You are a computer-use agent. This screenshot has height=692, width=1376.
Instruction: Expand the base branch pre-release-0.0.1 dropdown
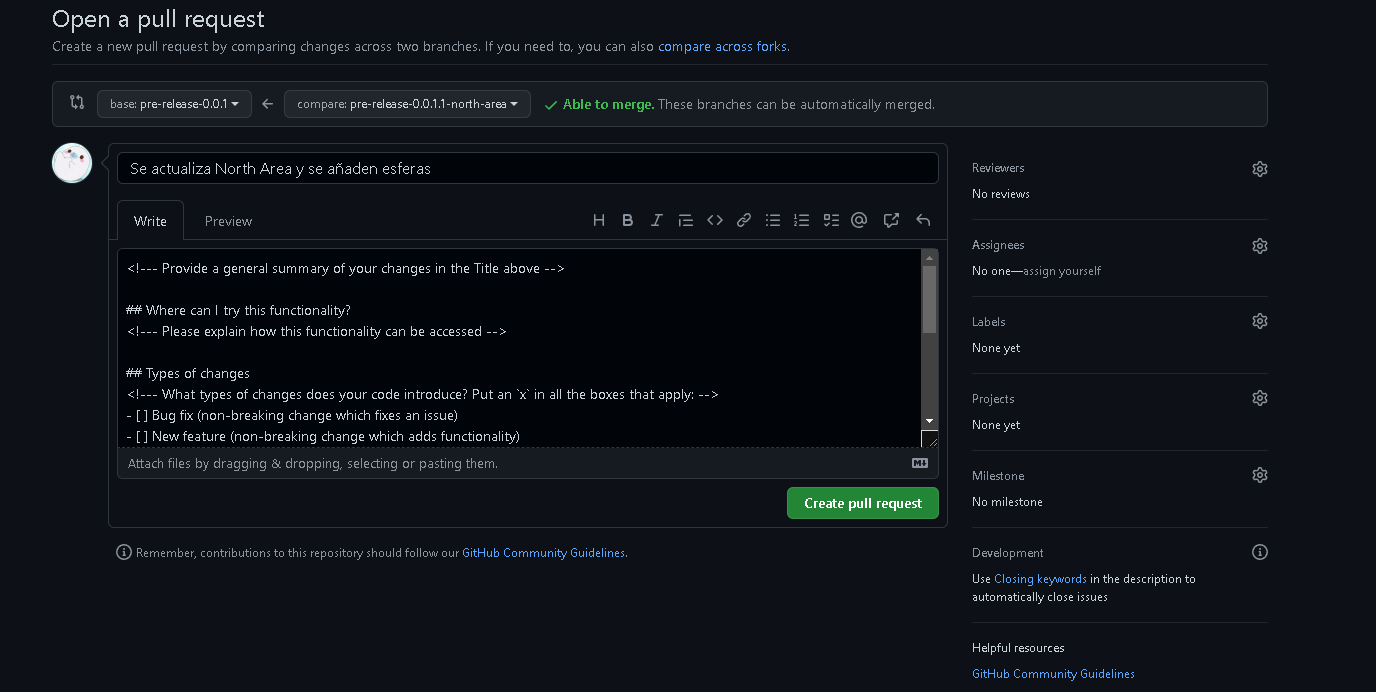pyautogui.click(x=174, y=104)
